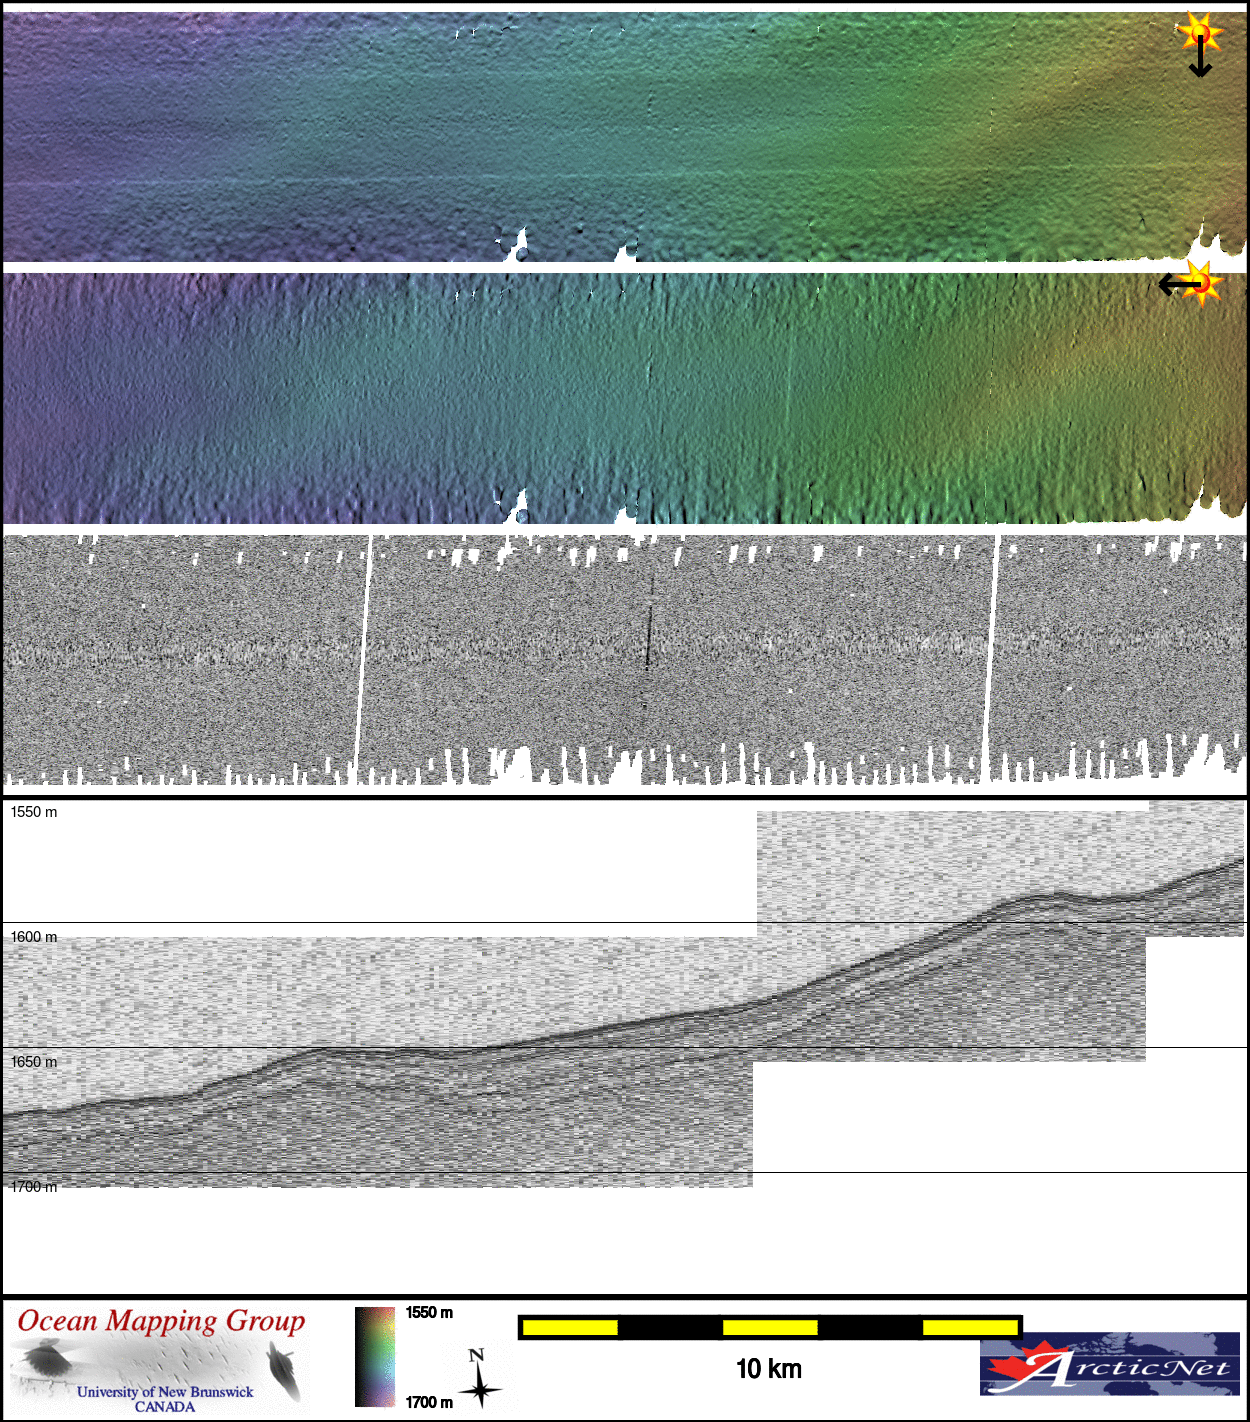This screenshot has width=1250, height=1422.
Task: Click the 10 km scale label
Action: tap(768, 1369)
